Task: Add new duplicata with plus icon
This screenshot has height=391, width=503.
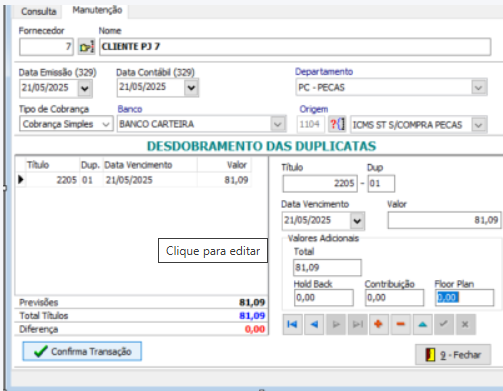Action: tap(379, 324)
